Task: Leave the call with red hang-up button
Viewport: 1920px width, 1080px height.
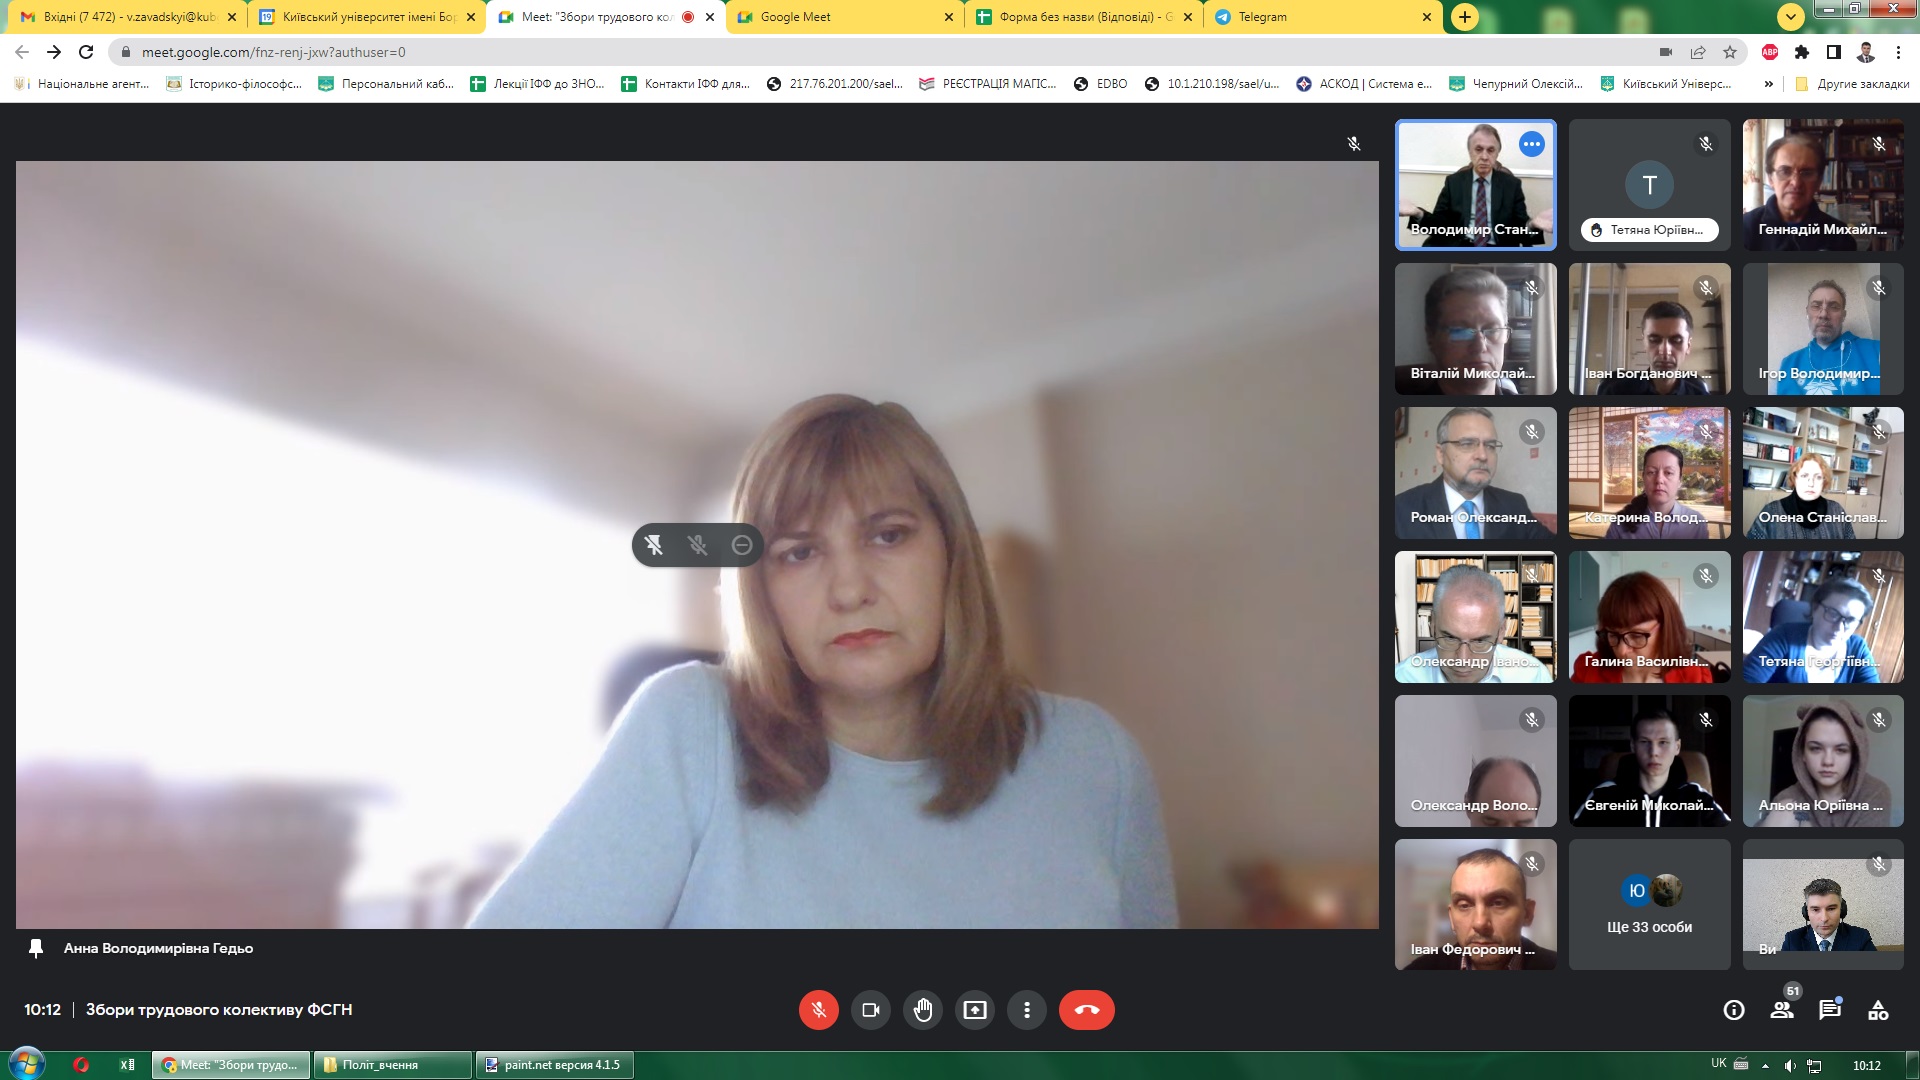Action: (x=1086, y=1010)
